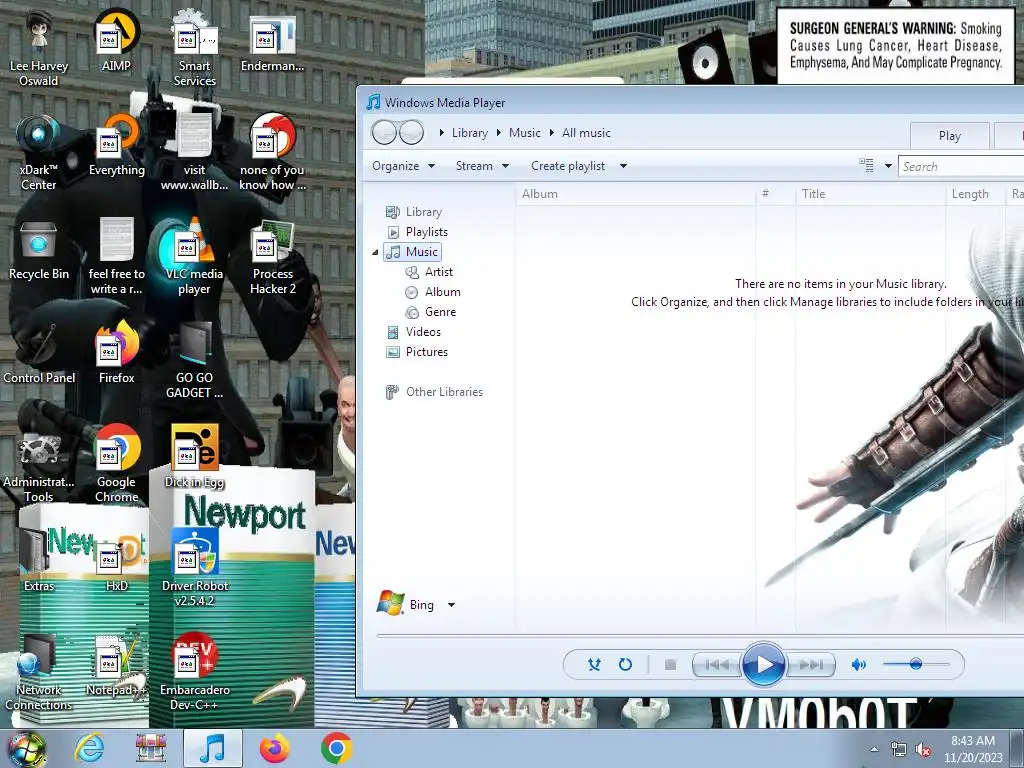Open the Stream menu

point(482,166)
